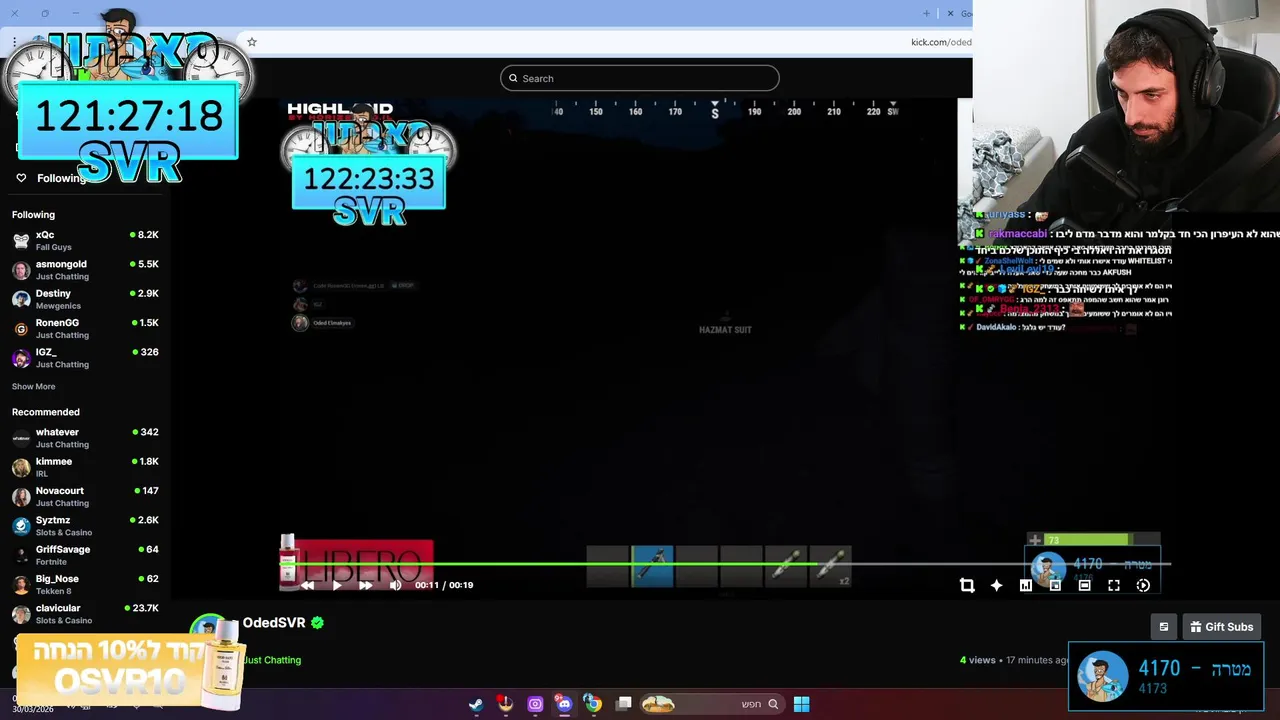Open the purple camera app in taskbar
Viewport: 1280px width, 720px height.
pos(535,704)
